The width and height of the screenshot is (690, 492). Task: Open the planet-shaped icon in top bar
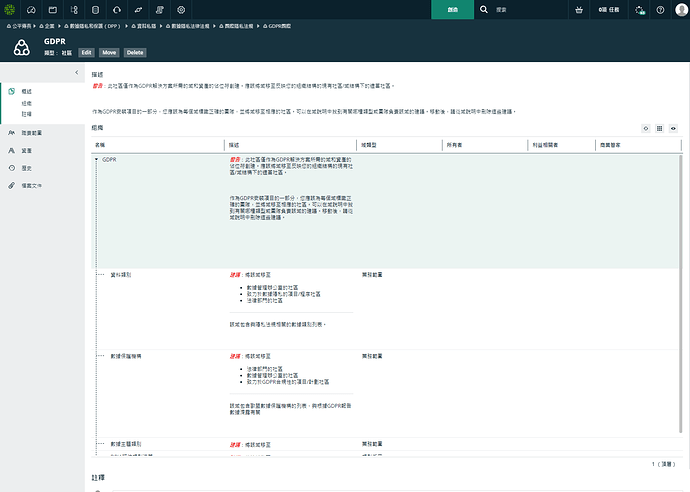138,10
